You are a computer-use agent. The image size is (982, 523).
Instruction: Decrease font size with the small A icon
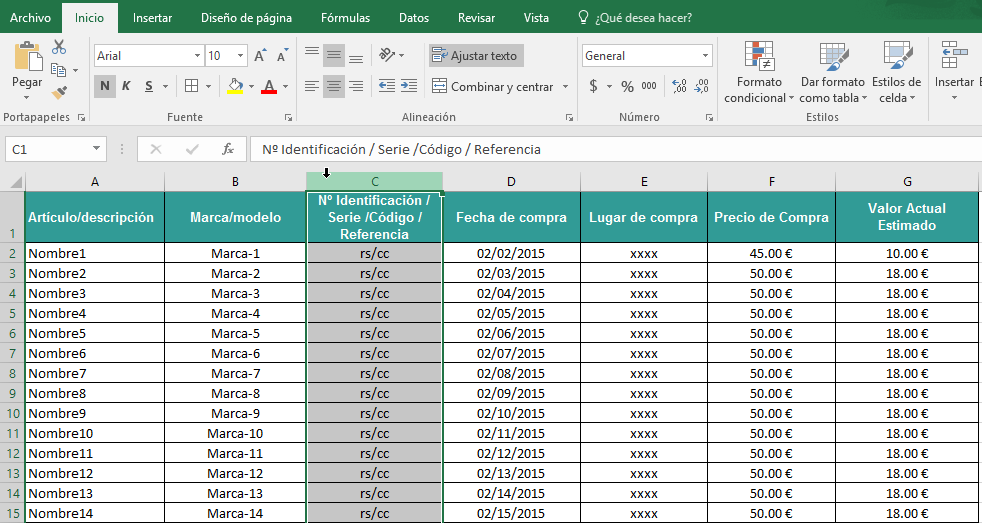pos(282,56)
